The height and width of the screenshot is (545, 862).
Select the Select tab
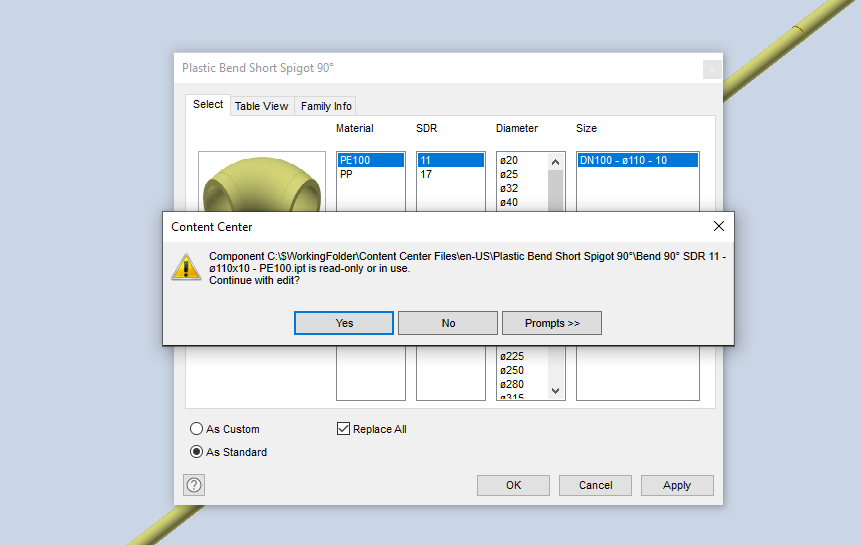tap(208, 104)
